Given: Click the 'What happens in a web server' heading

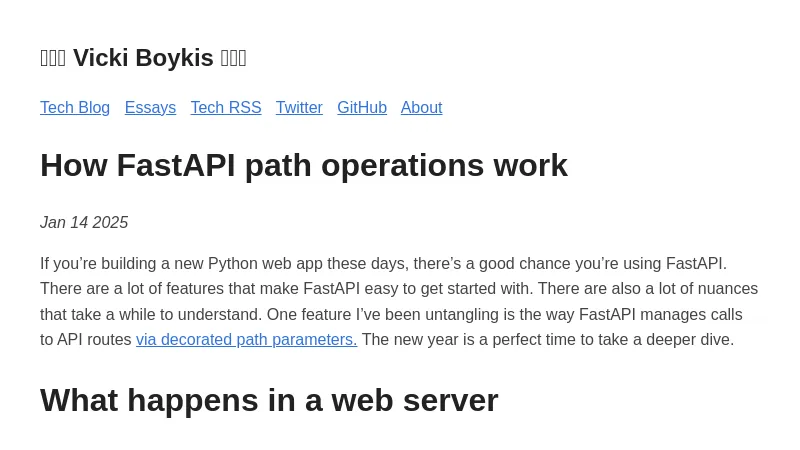Looking at the screenshot, I should pos(269,400).
